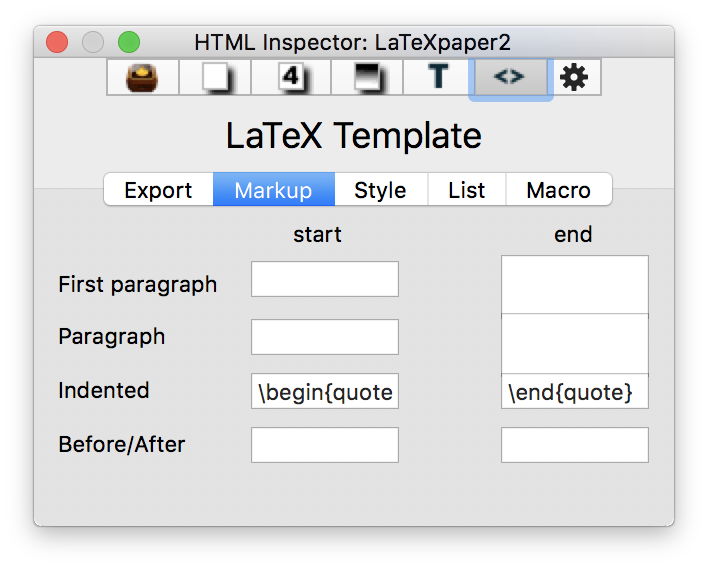Open the page number 4 icon
The height and width of the screenshot is (568, 708).
[x=290, y=77]
